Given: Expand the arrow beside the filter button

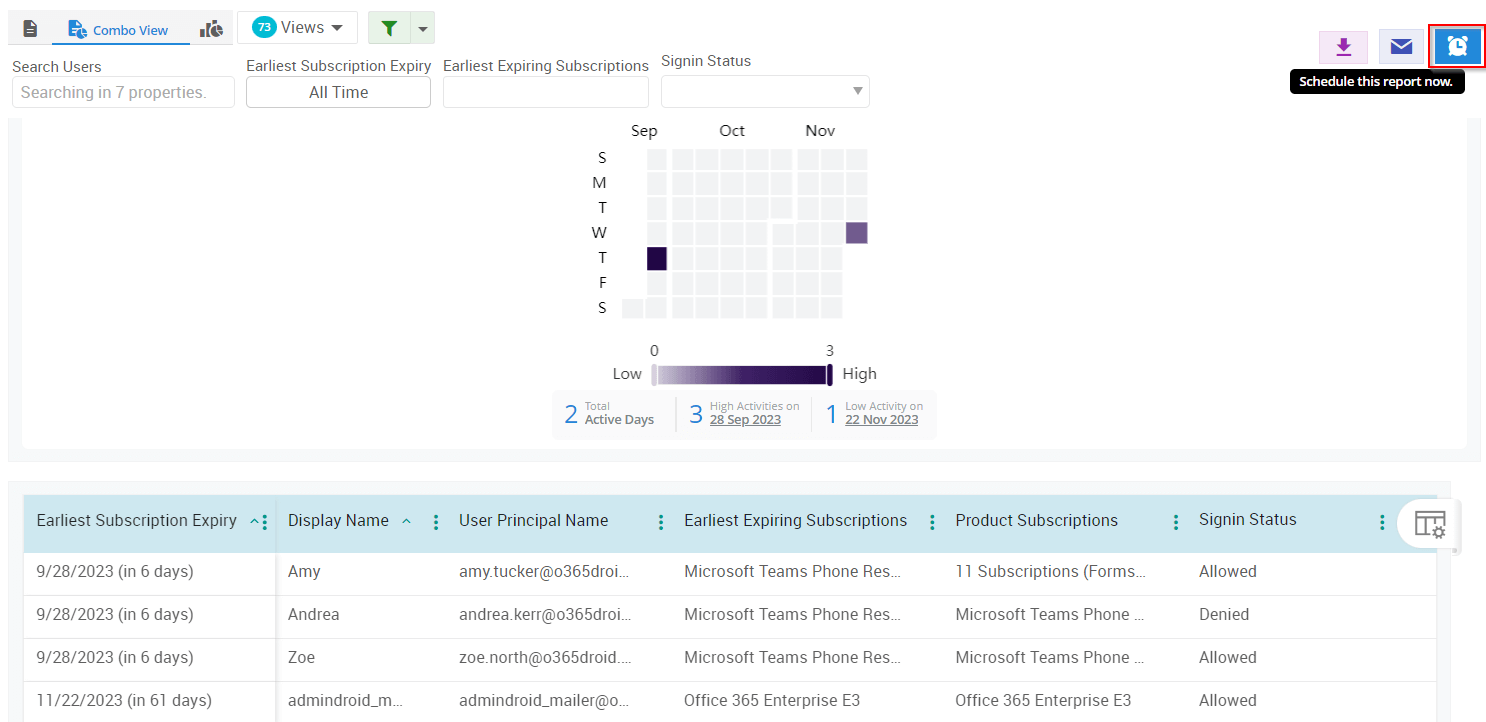Looking at the screenshot, I should 423,29.
